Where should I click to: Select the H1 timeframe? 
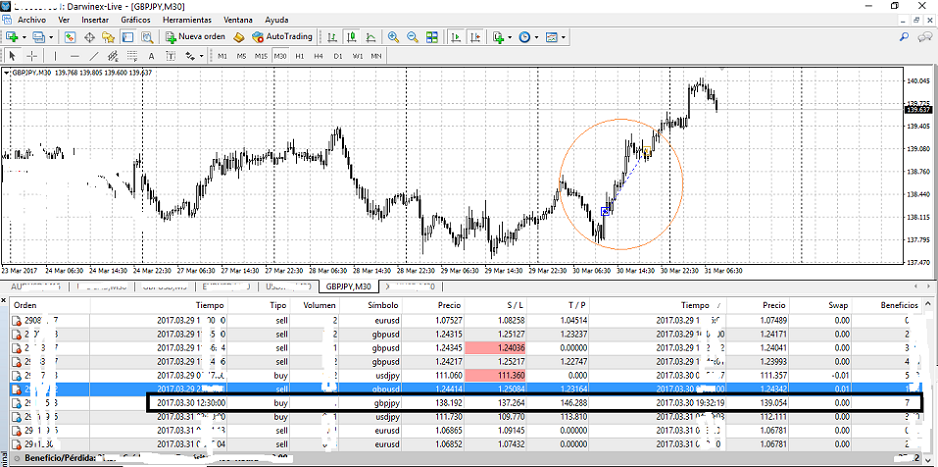(x=299, y=56)
